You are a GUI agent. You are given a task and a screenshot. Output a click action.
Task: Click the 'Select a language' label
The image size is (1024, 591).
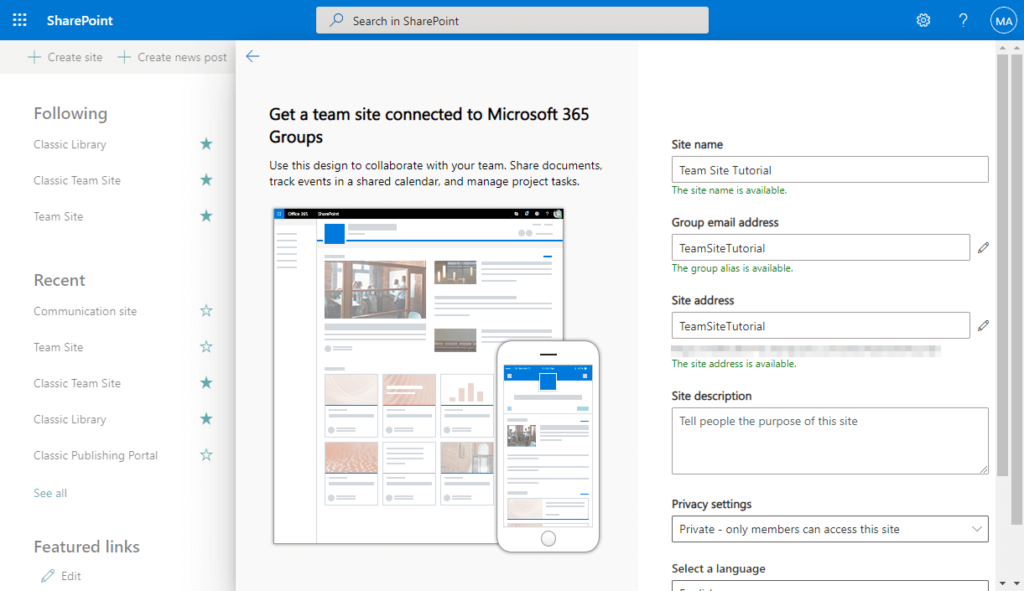click(x=718, y=569)
